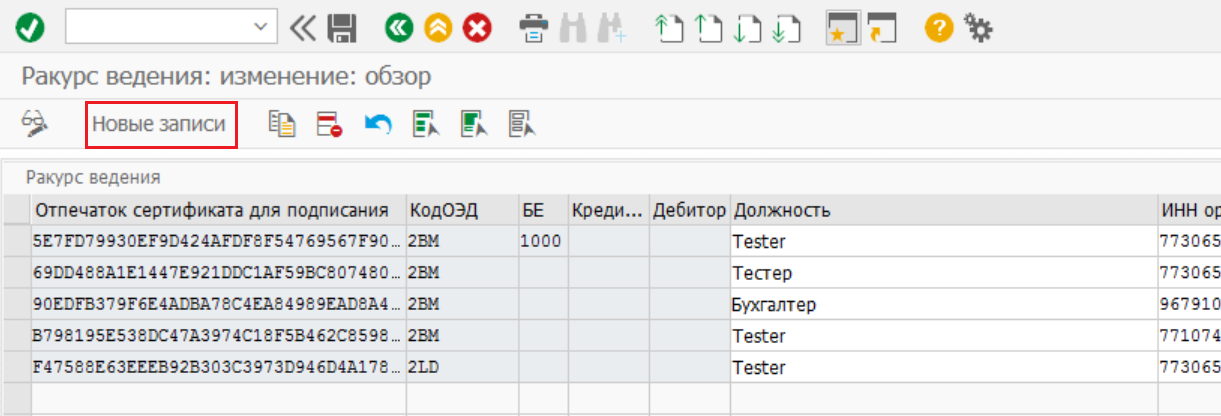This screenshot has width=1221, height=416.
Task: Expand the command field dropdown arrow
Action: (262, 27)
